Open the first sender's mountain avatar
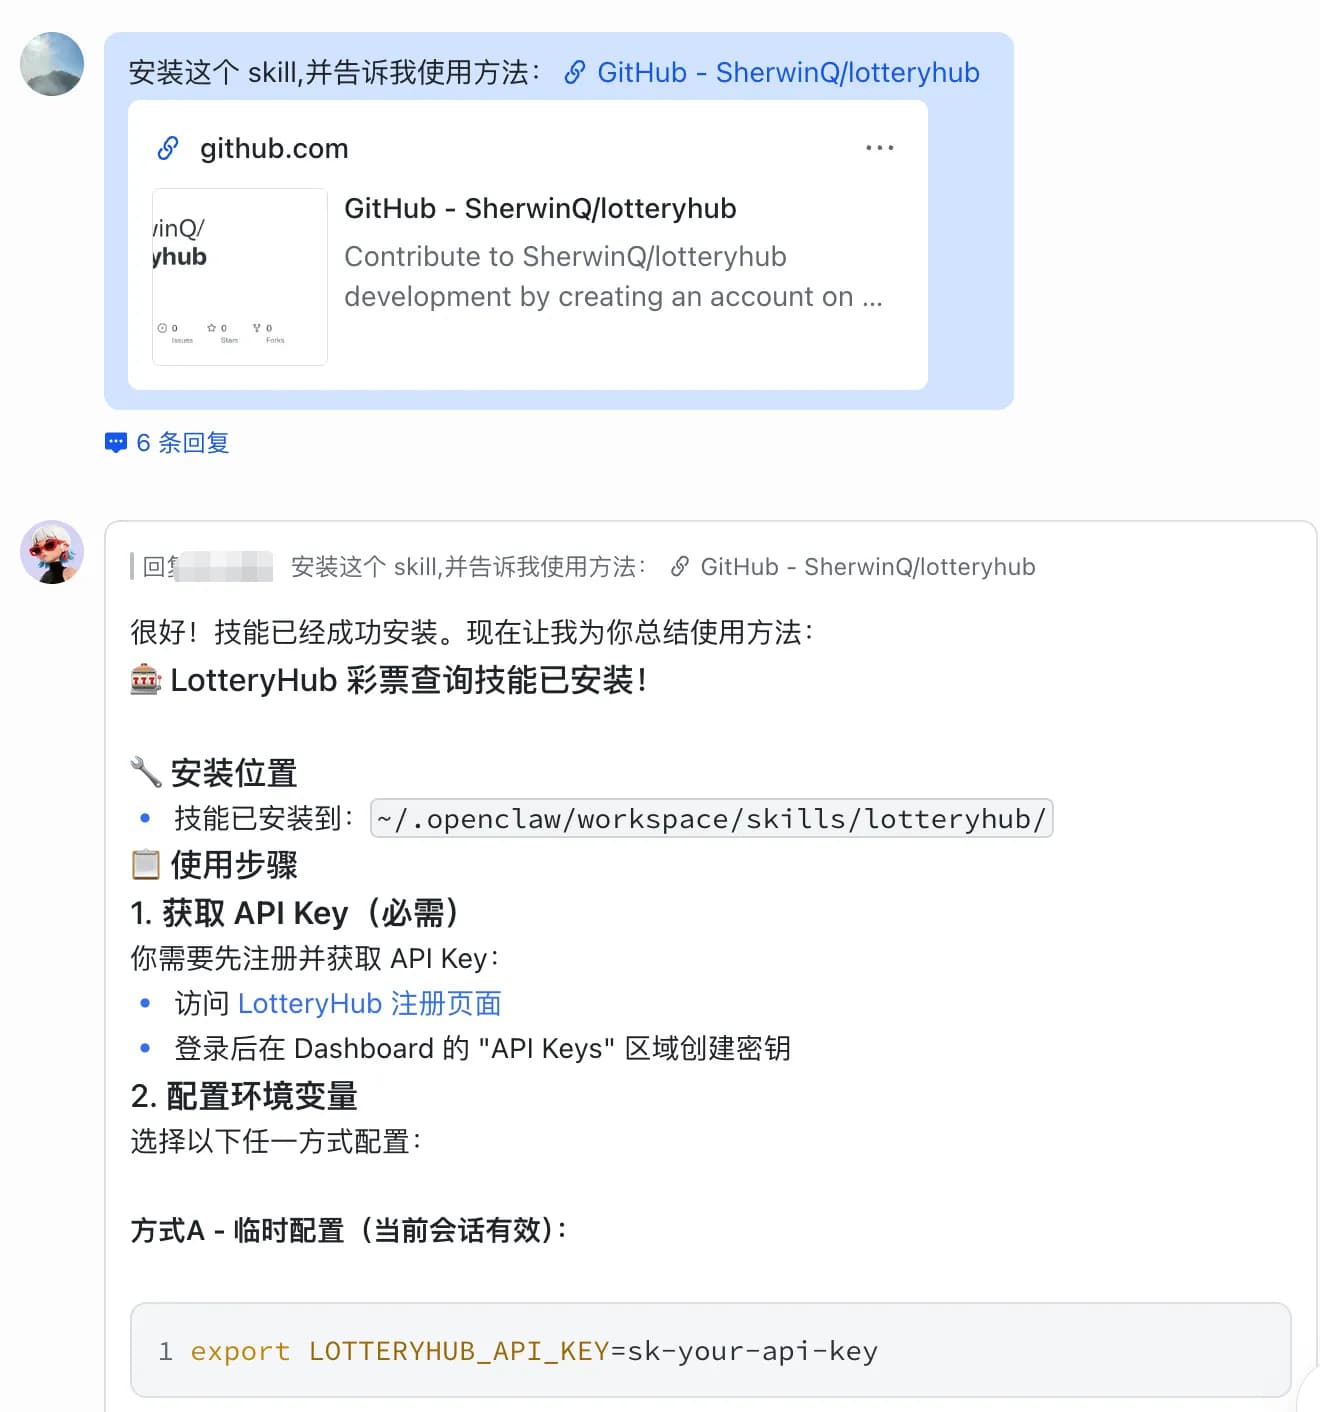The width and height of the screenshot is (1320, 1412). [x=52, y=64]
